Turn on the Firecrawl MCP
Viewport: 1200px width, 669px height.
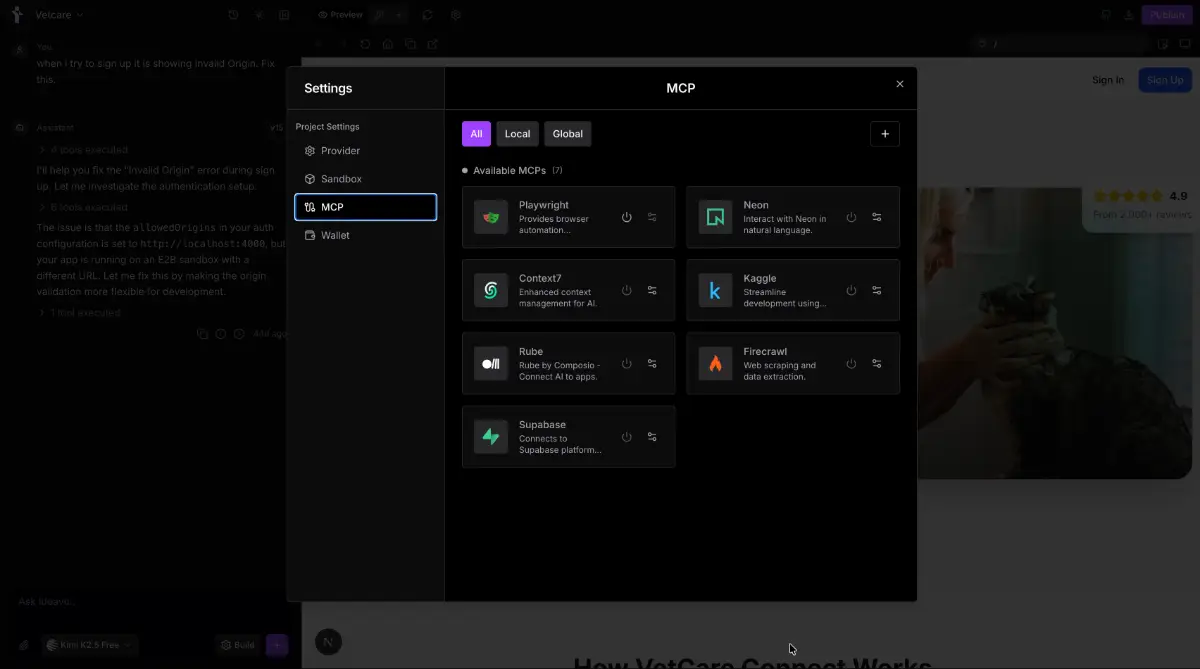tap(851, 363)
